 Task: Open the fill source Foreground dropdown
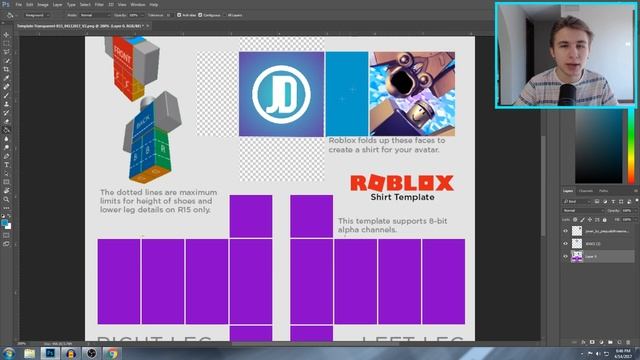[37, 15]
